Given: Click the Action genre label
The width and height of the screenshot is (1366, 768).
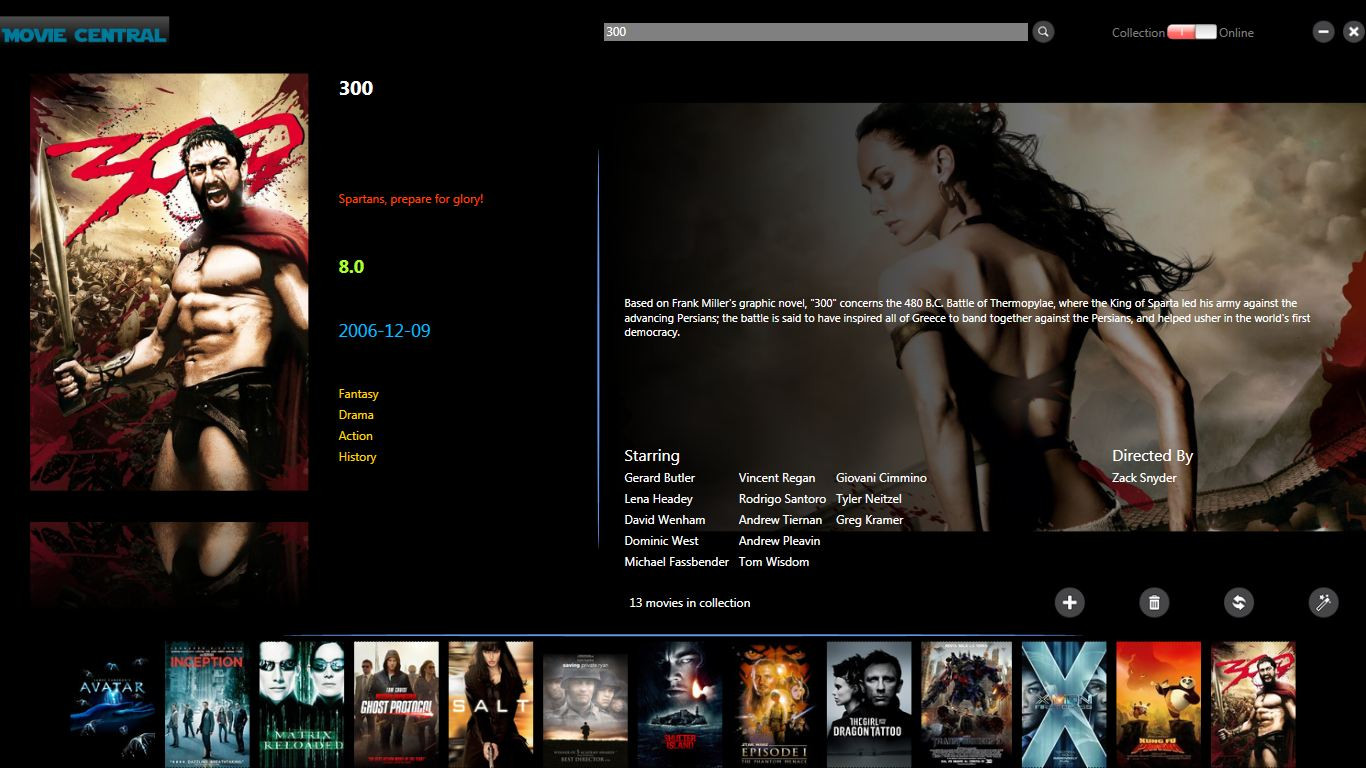Looking at the screenshot, I should [x=355, y=436].
